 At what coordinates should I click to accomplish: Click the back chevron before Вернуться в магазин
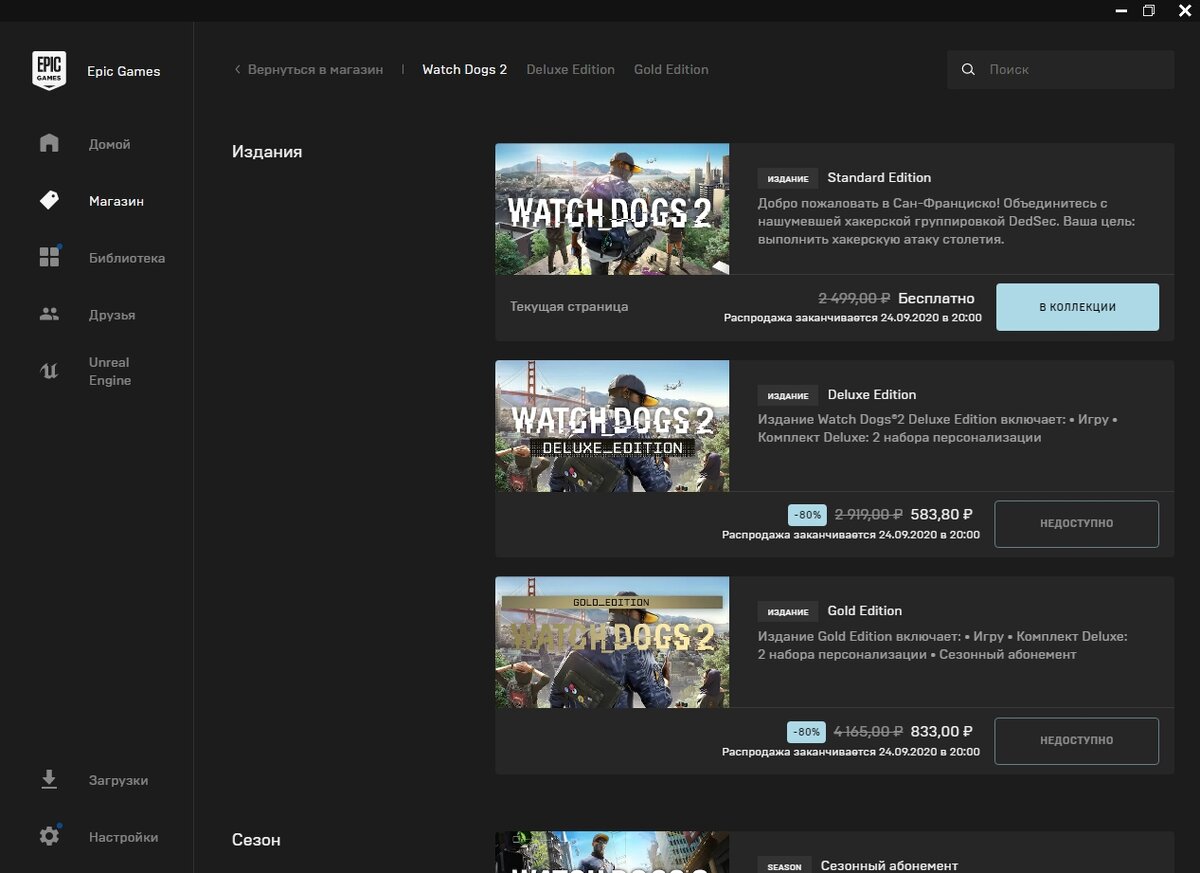[237, 70]
